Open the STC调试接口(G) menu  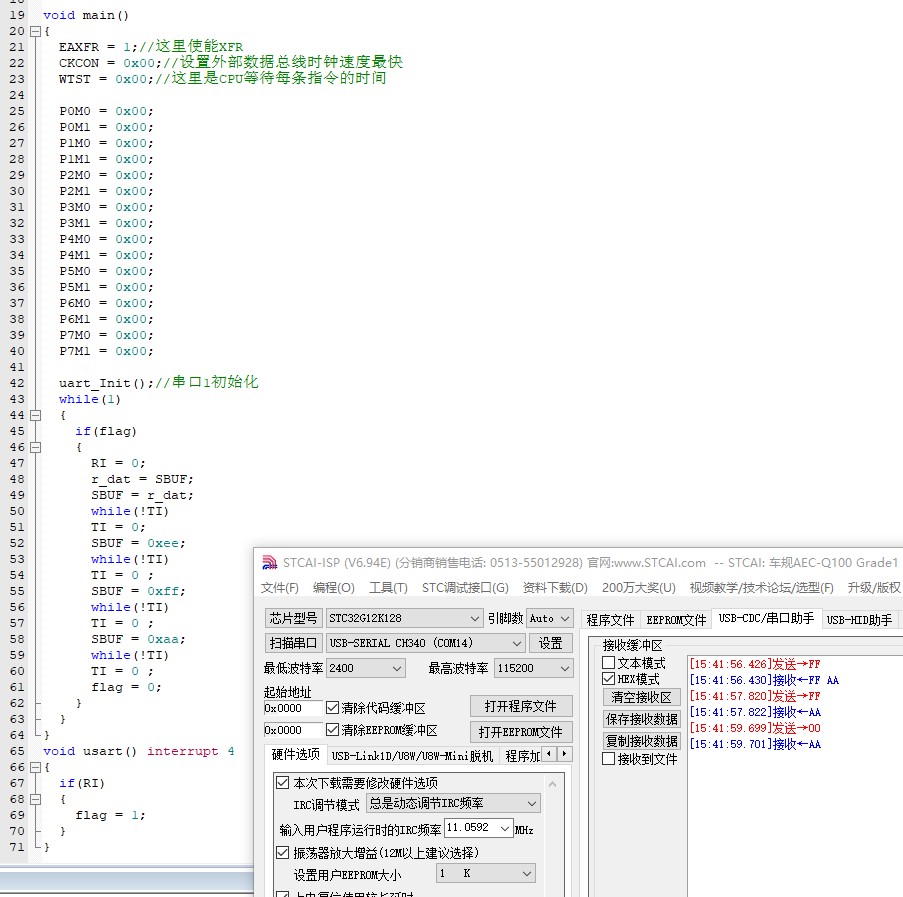[x=465, y=587]
